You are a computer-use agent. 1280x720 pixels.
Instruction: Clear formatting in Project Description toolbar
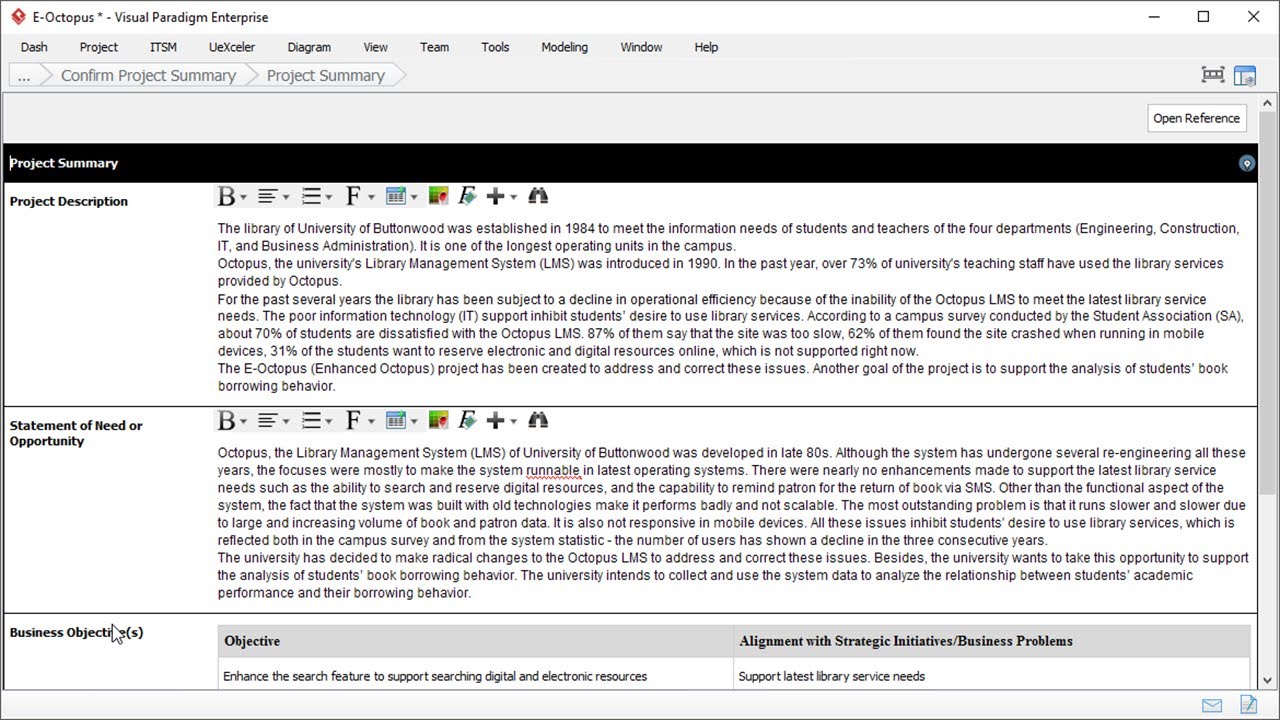[x=467, y=196]
